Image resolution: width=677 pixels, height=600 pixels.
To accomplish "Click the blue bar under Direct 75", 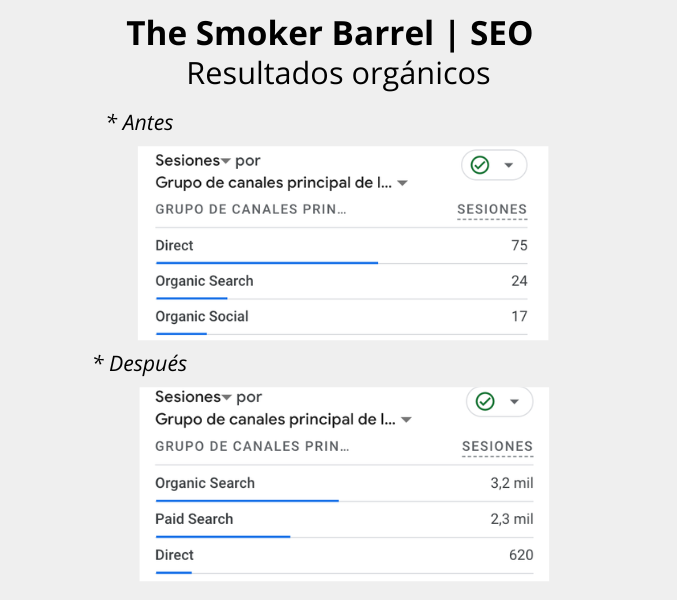I will coord(267,262).
